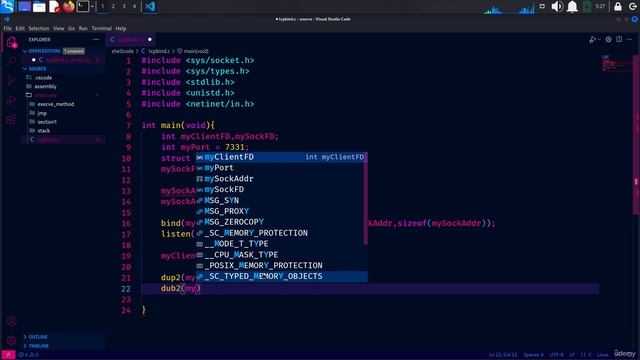Open editor More Actions ellipsis
The height and width of the screenshot is (360, 640).
click(x=629, y=40)
